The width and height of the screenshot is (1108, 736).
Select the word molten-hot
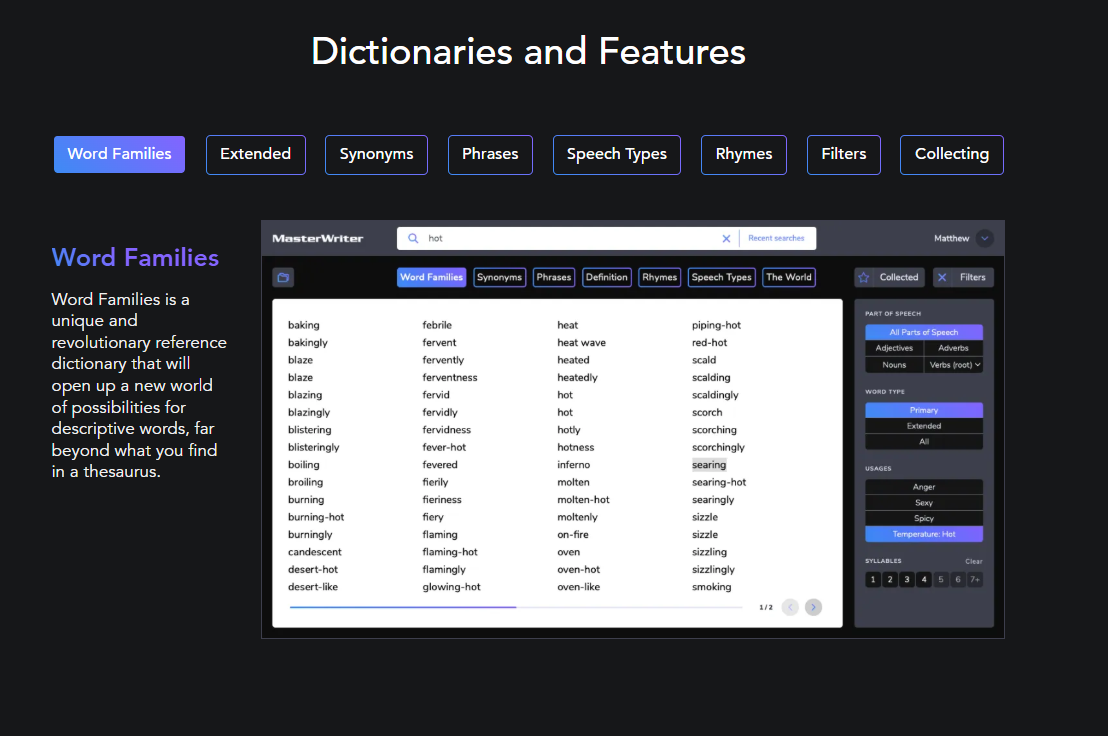(x=583, y=500)
